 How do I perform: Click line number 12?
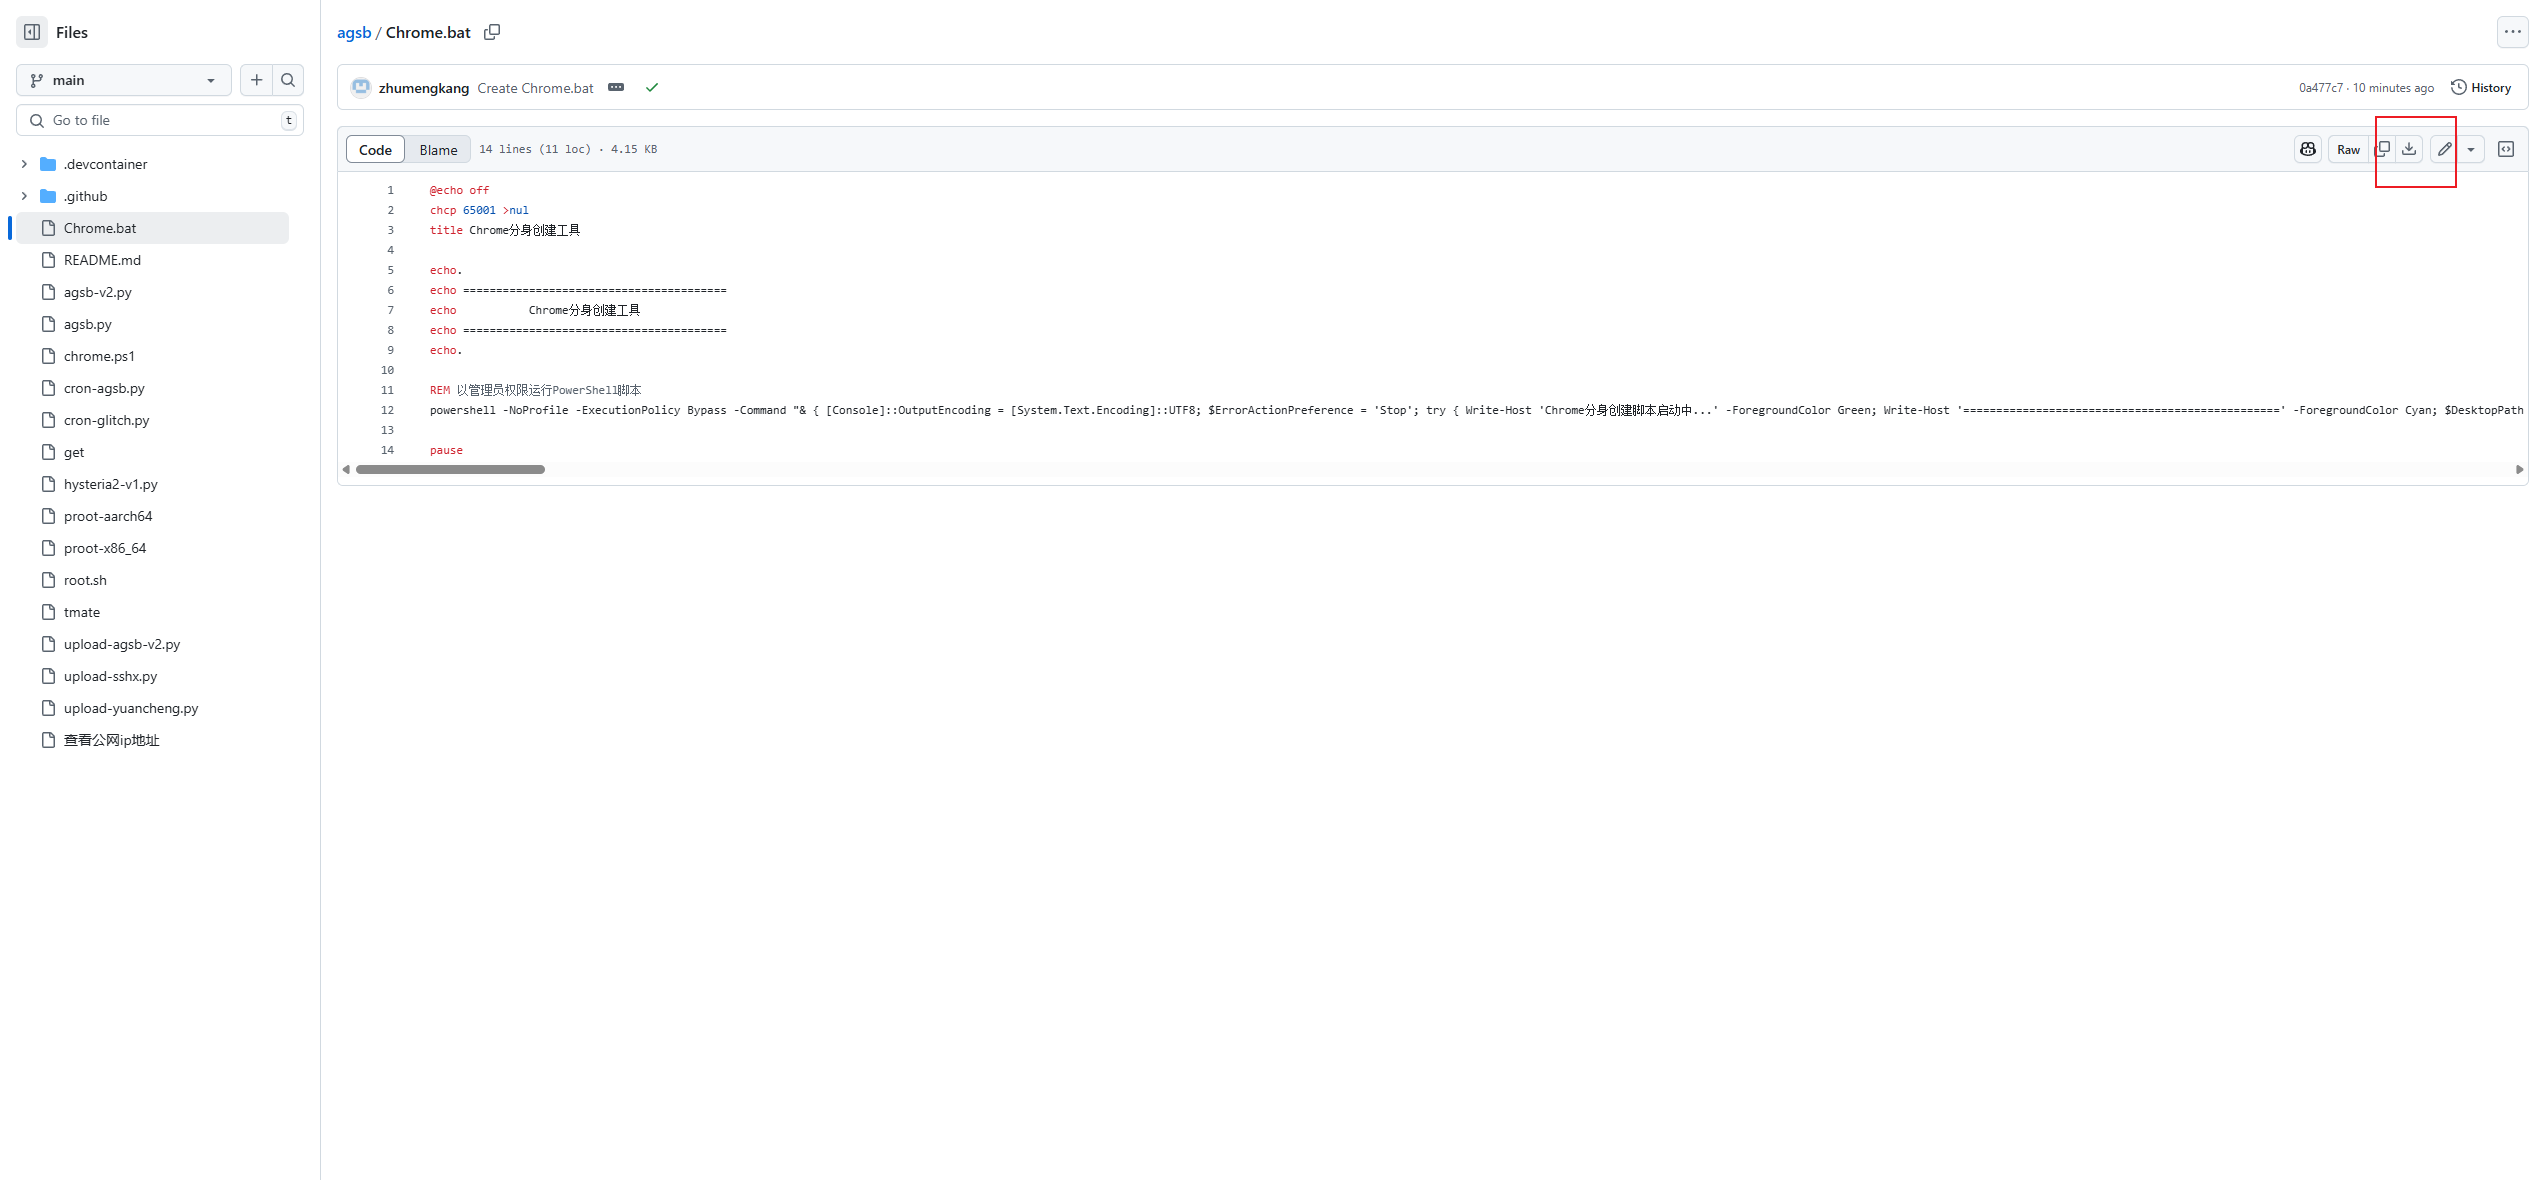coord(387,410)
